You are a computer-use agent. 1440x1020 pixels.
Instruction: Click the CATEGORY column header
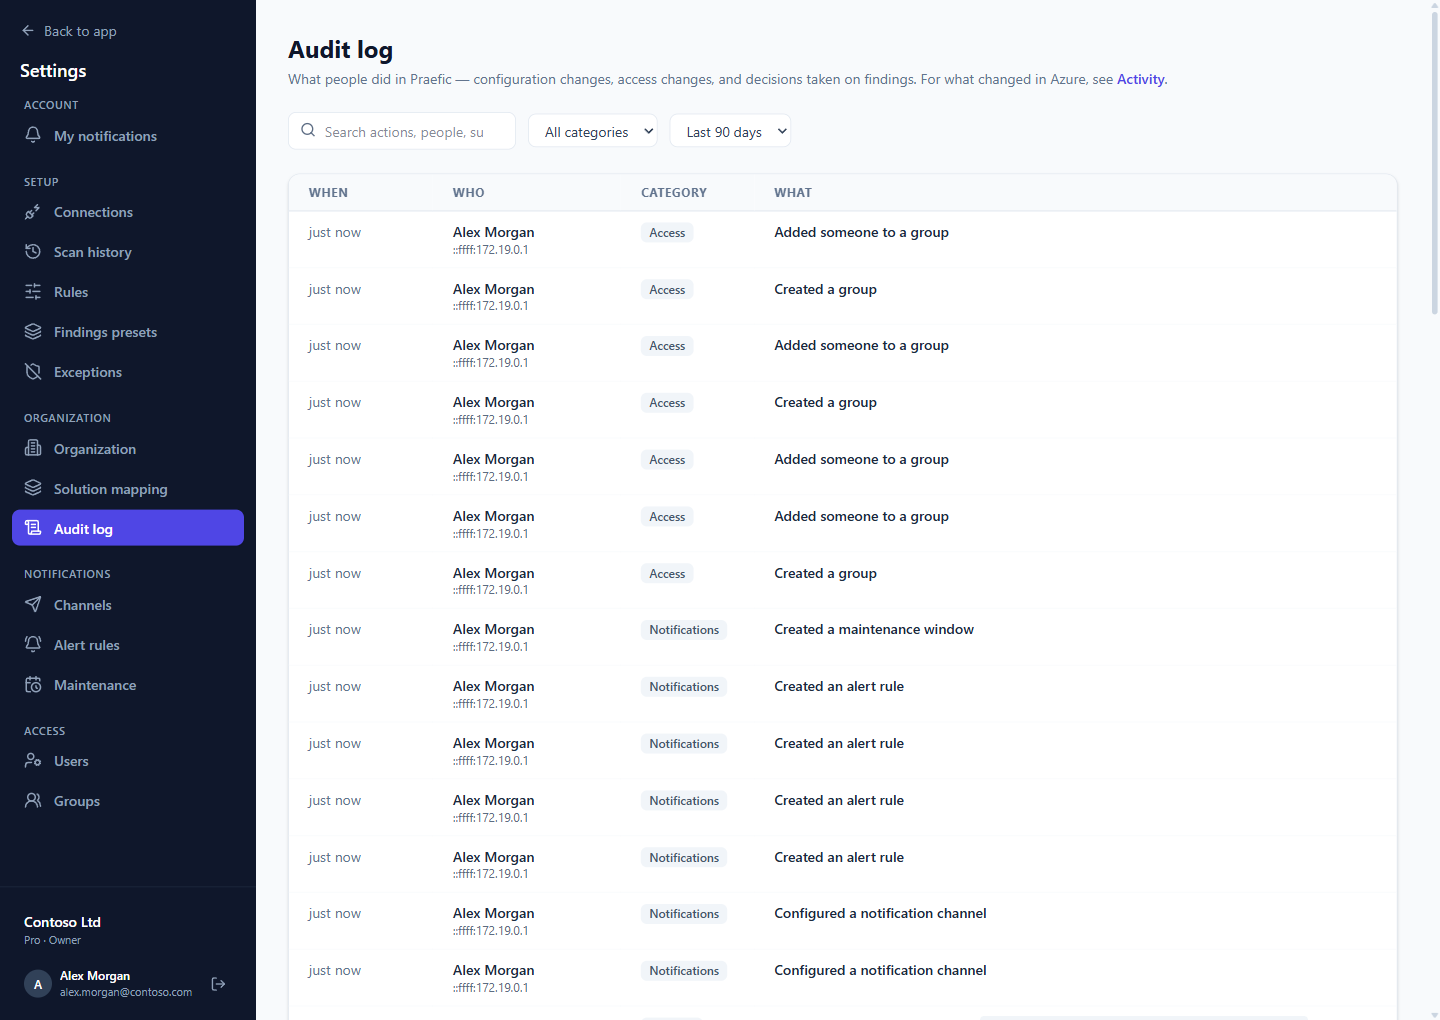(x=674, y=193)
